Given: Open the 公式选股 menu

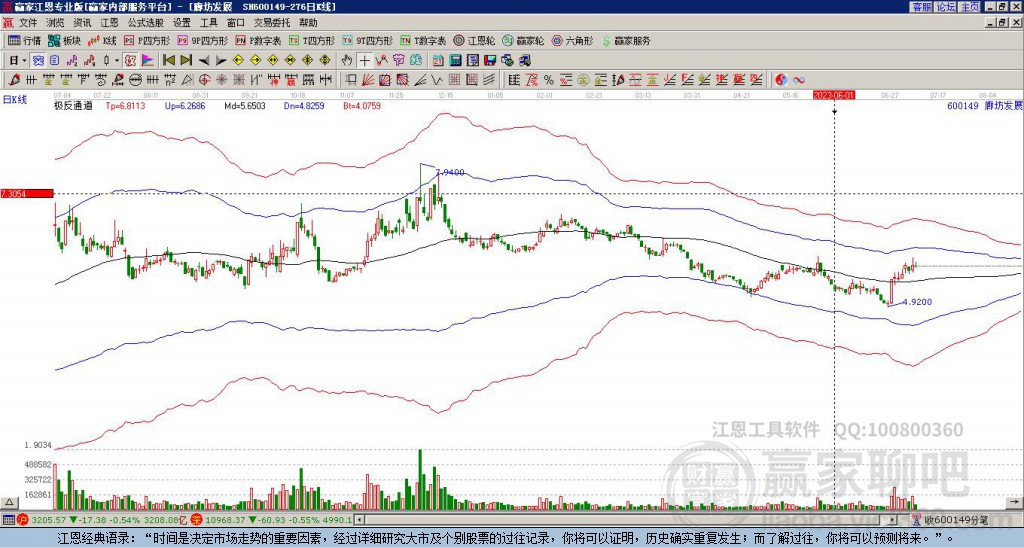Looking at the screenshot, I should click(x=145, y=23).
